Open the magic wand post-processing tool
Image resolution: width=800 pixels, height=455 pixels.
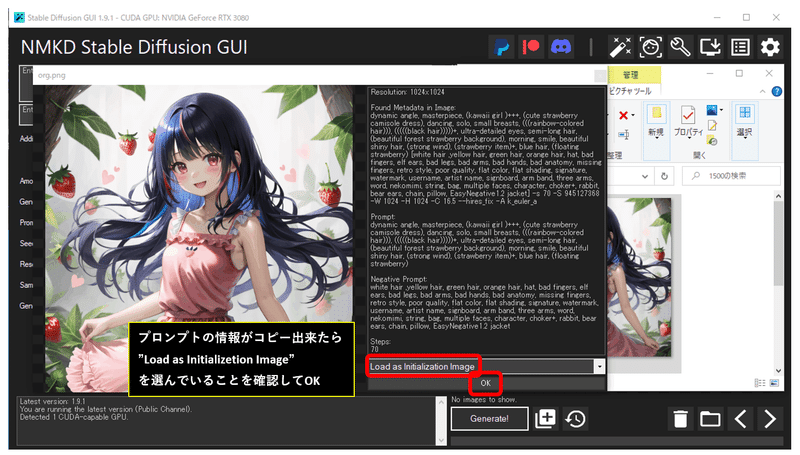620,47
